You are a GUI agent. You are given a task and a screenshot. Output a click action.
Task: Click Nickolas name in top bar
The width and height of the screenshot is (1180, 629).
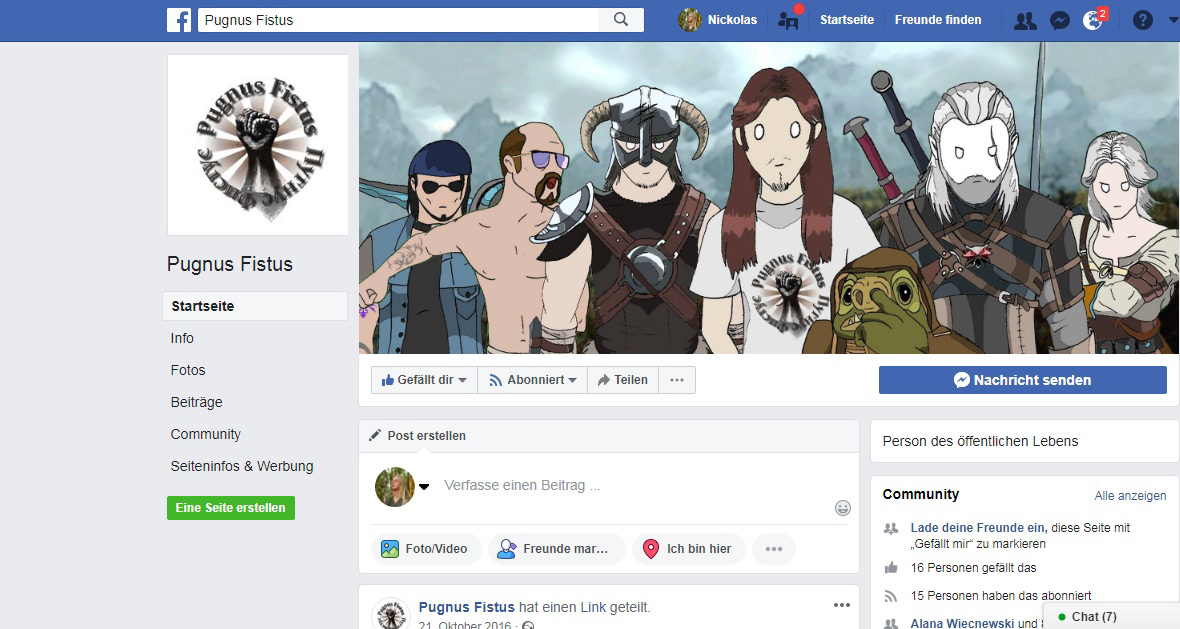click(732, 20)
